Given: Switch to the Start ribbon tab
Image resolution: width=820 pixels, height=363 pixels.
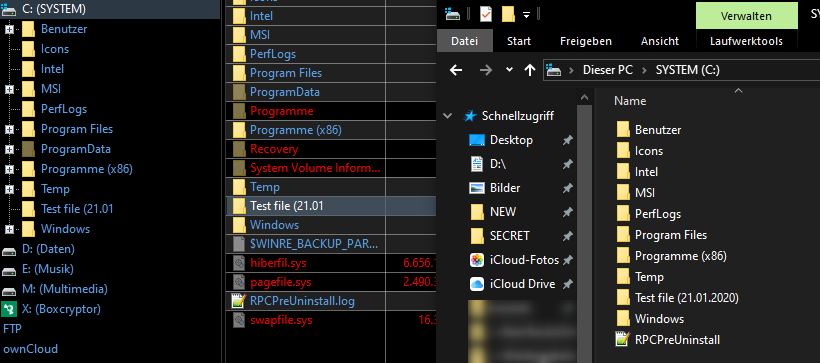Looking at the screenshot, I should 519,41.
